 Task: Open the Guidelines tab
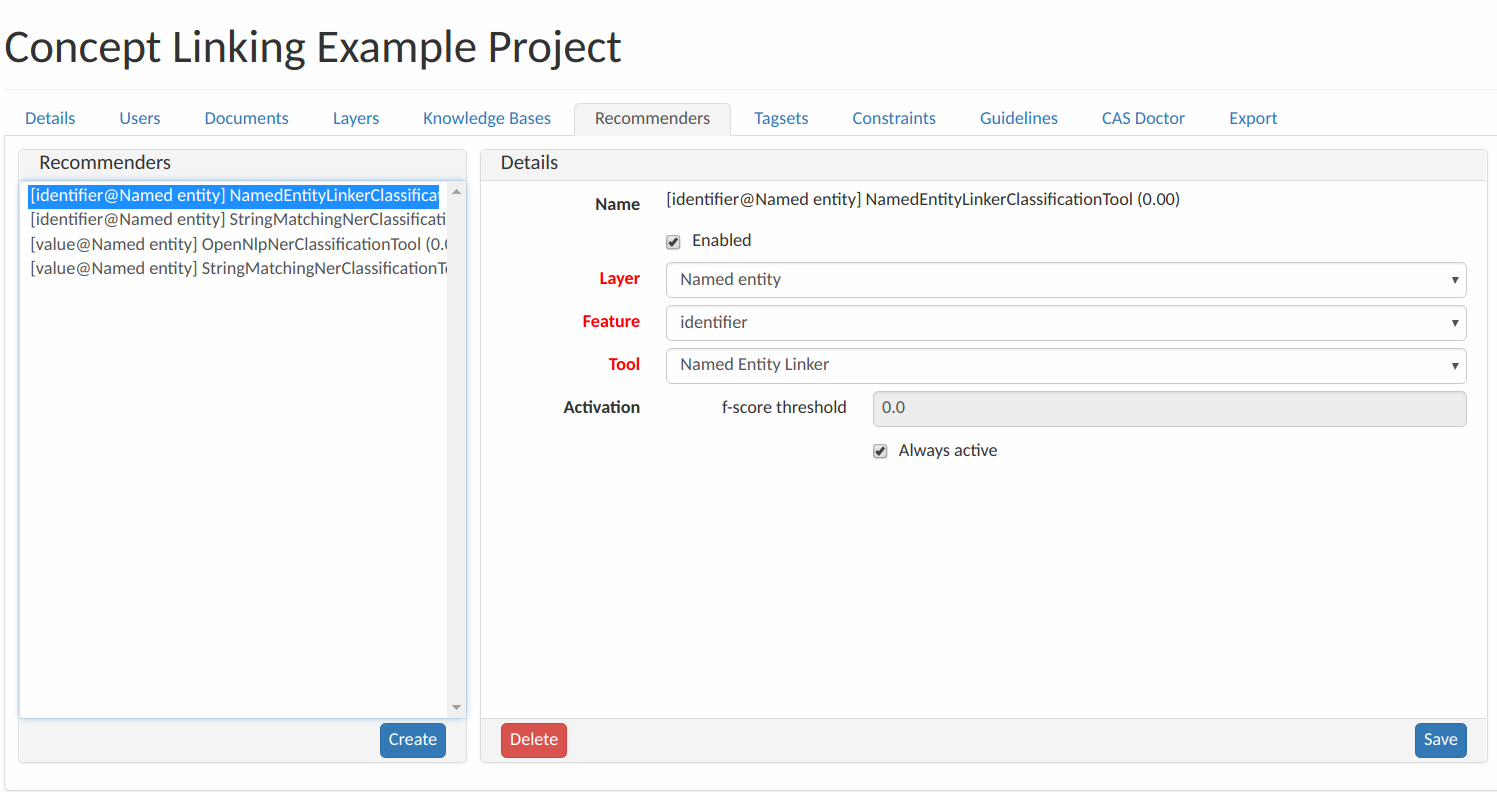click(1019, 118)
